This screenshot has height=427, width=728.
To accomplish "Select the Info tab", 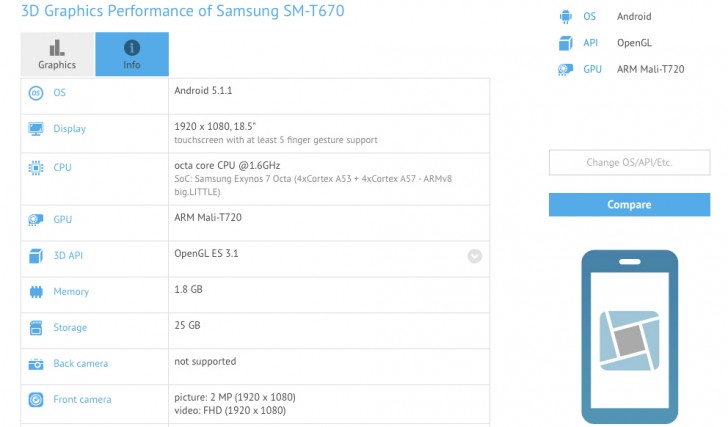I will click(132, 54).
